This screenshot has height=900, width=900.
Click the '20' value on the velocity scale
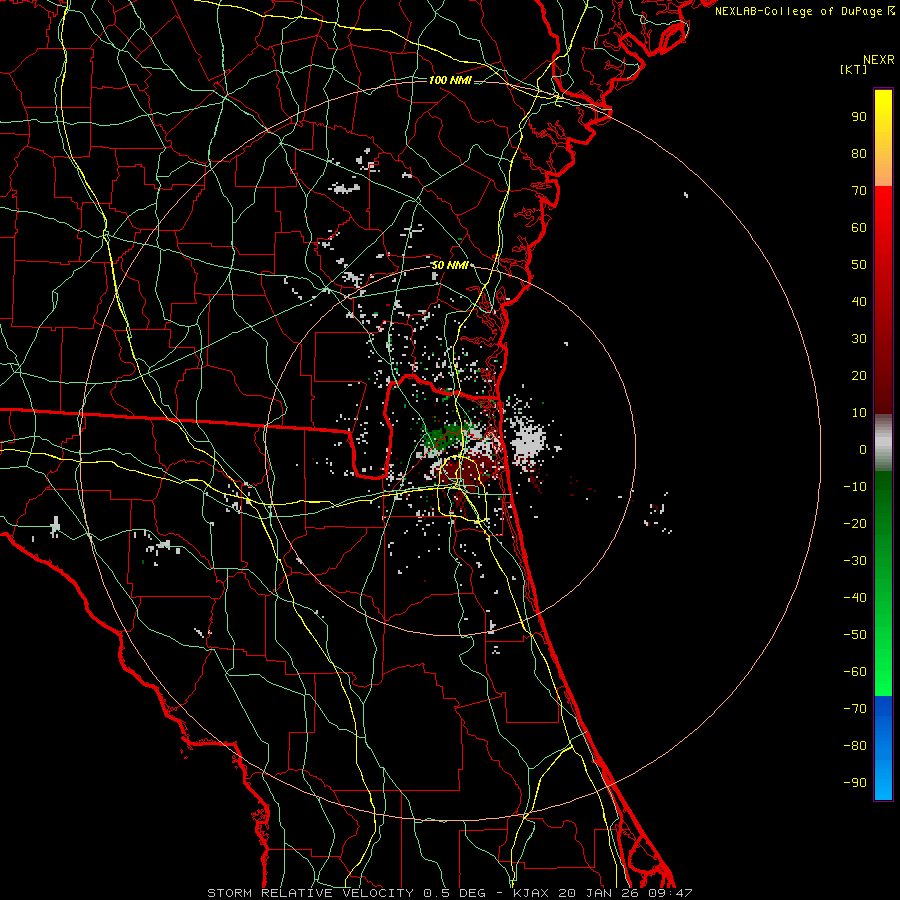pyautogui.click(x=859, y=375)
